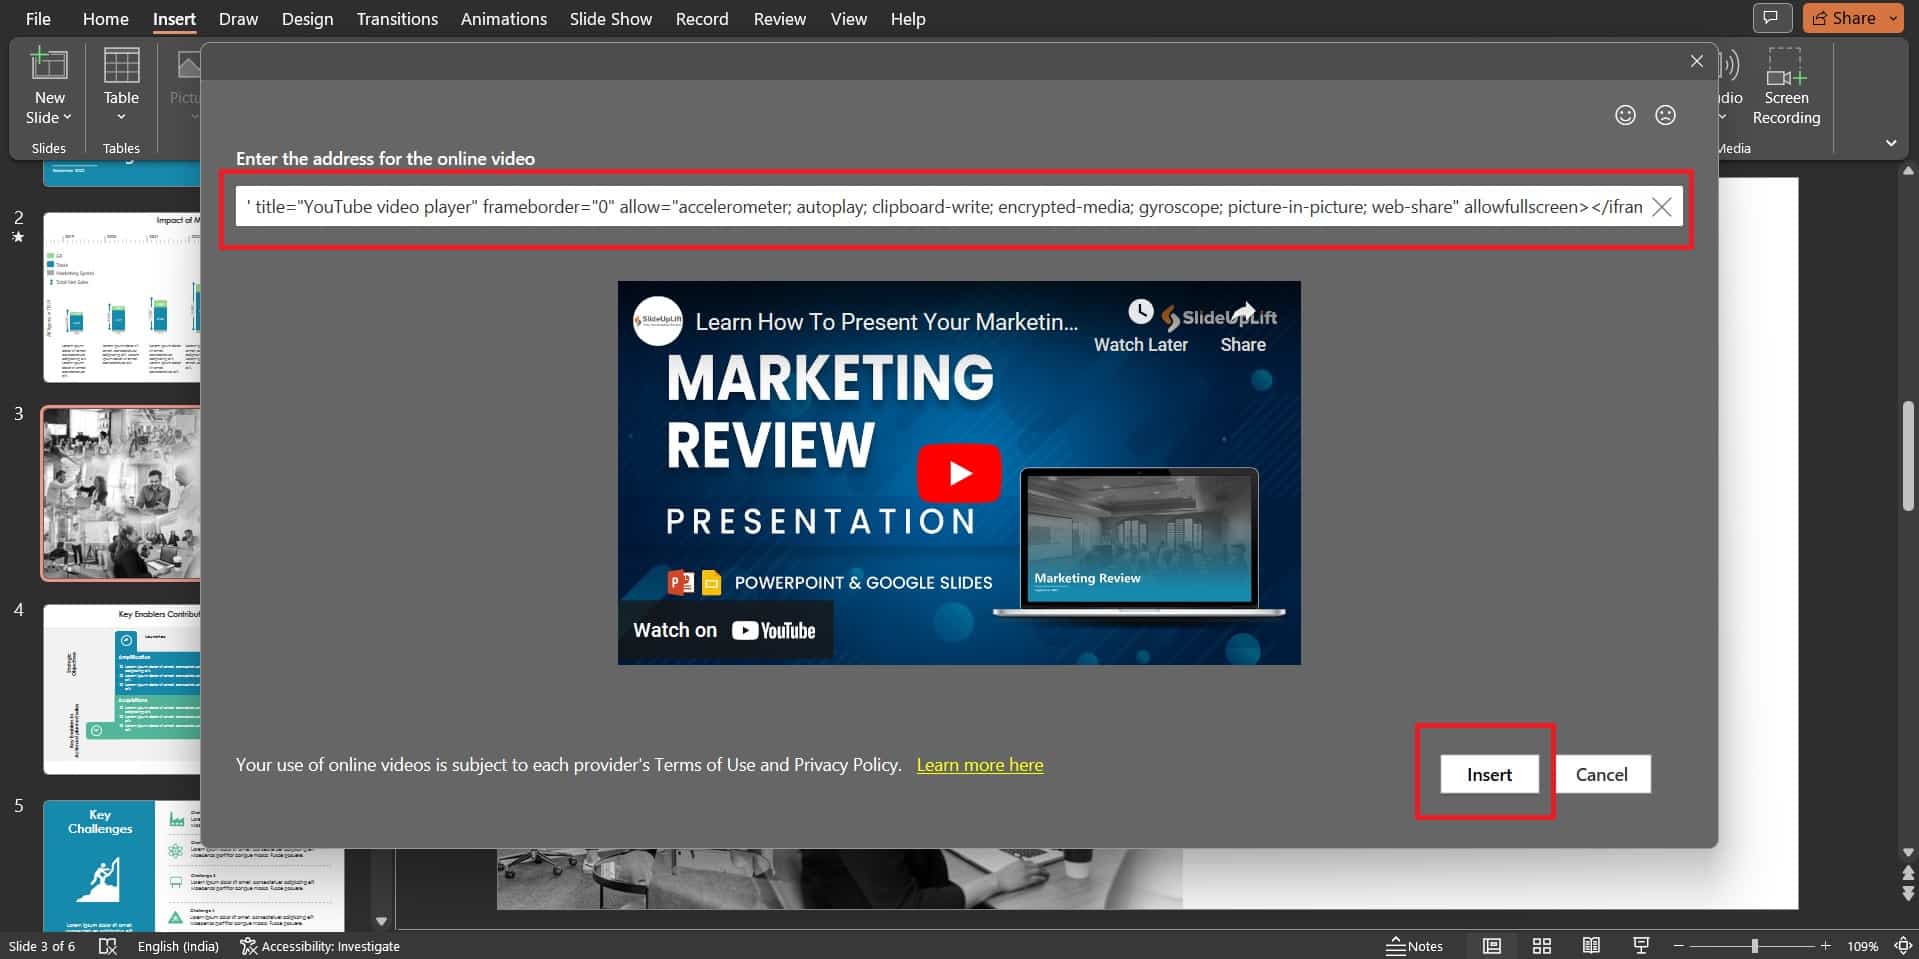This screenshot has width=1919, height=959.
Task: Open Reading View from the status bar
Action: 1592,946
